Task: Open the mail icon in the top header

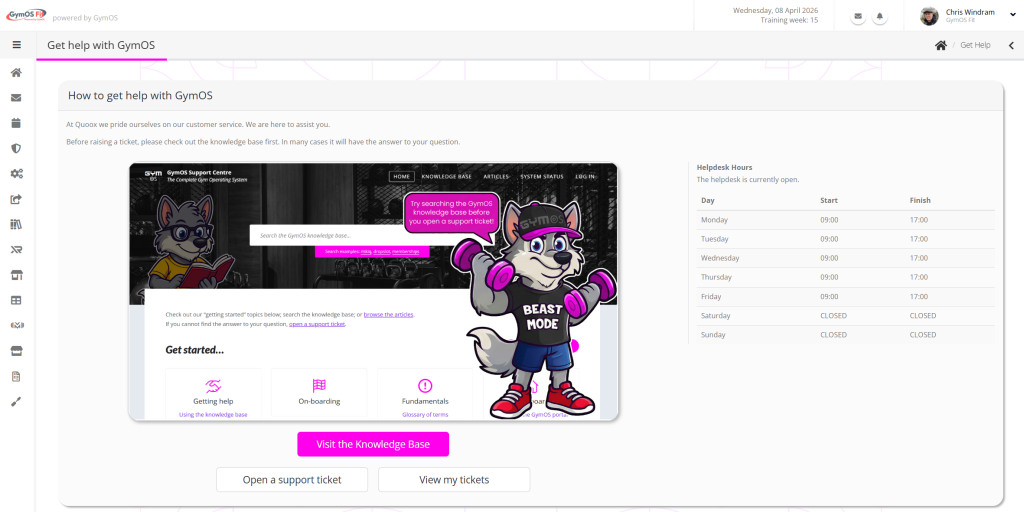Action: pyautogui.click(x=858, y=17)
